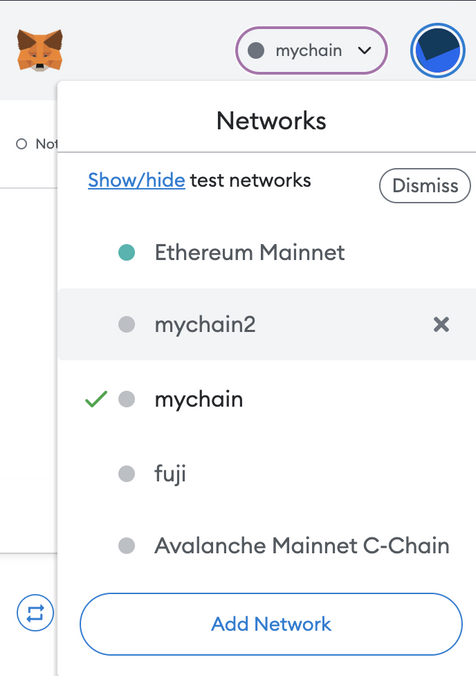Choose Avalanche Mainnet C-Chain network

267,546
